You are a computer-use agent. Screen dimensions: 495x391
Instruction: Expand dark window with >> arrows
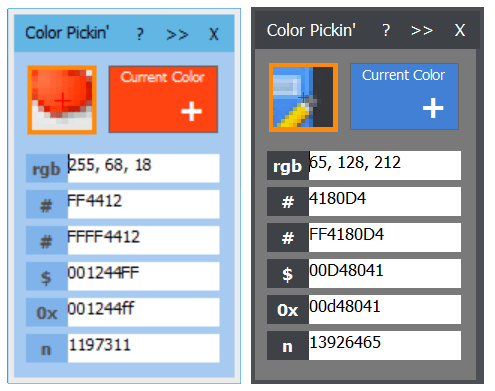point(422,31)
